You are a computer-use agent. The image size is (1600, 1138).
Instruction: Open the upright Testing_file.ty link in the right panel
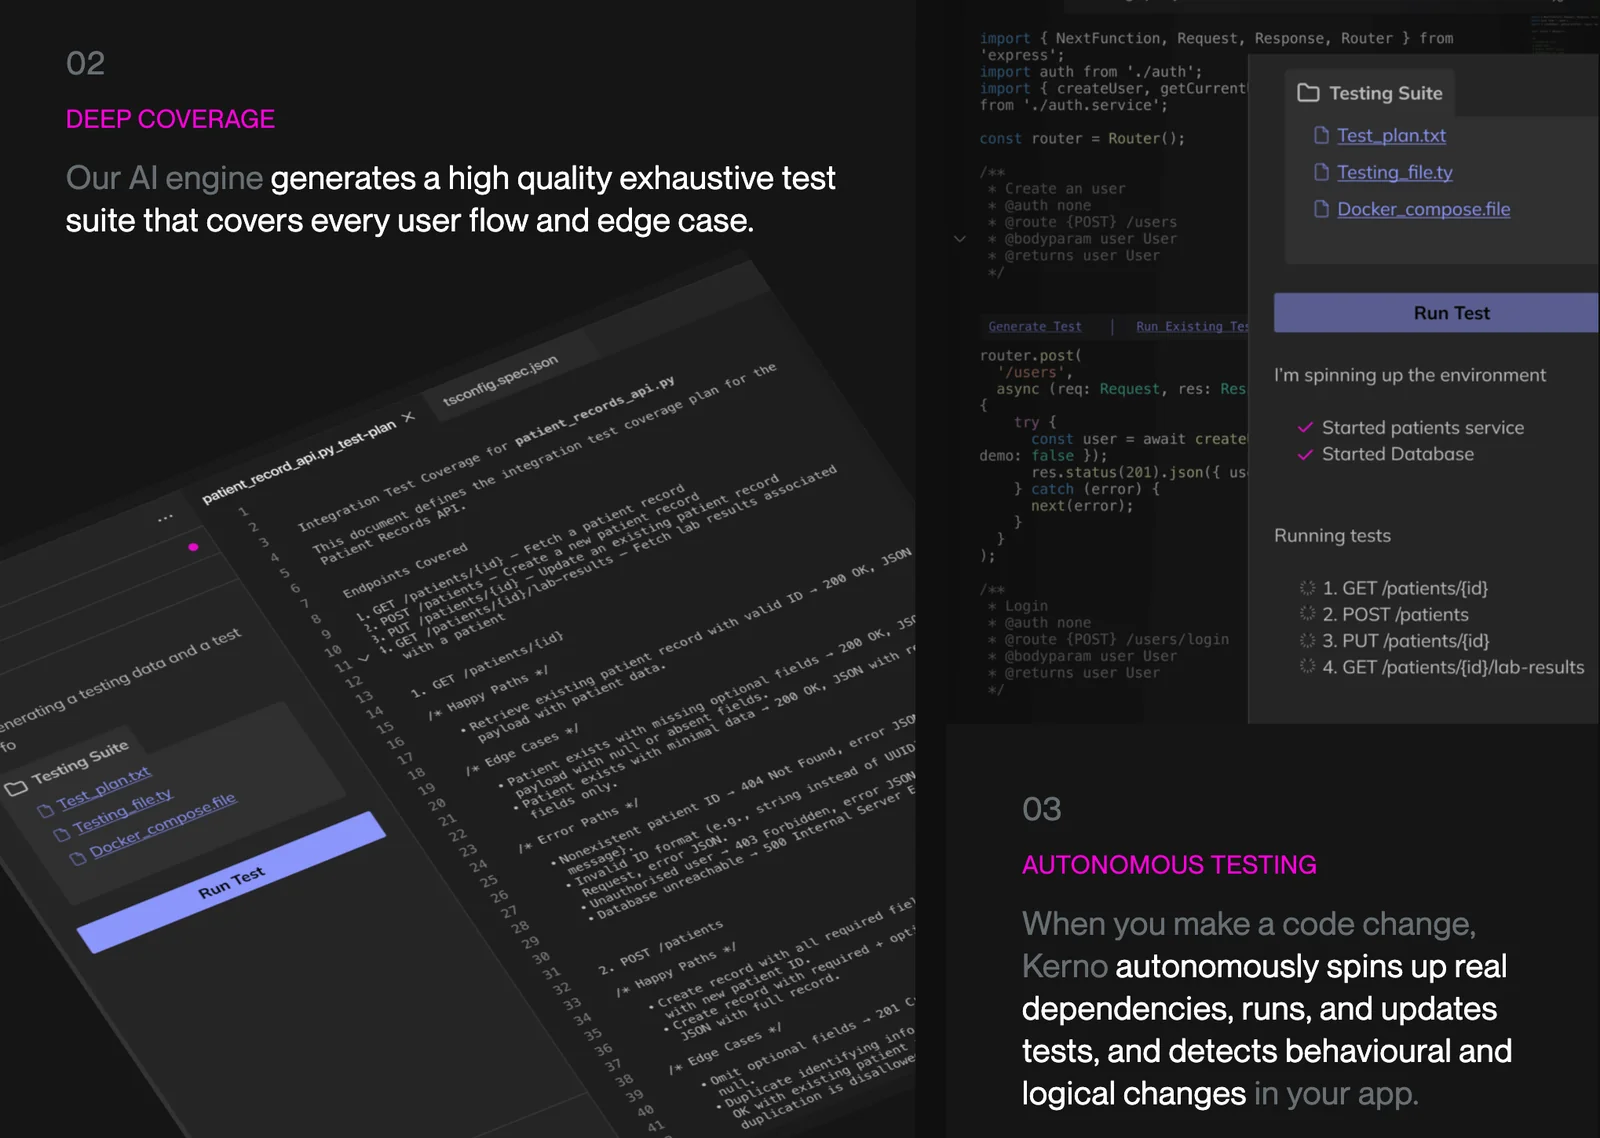point(1394,172)
